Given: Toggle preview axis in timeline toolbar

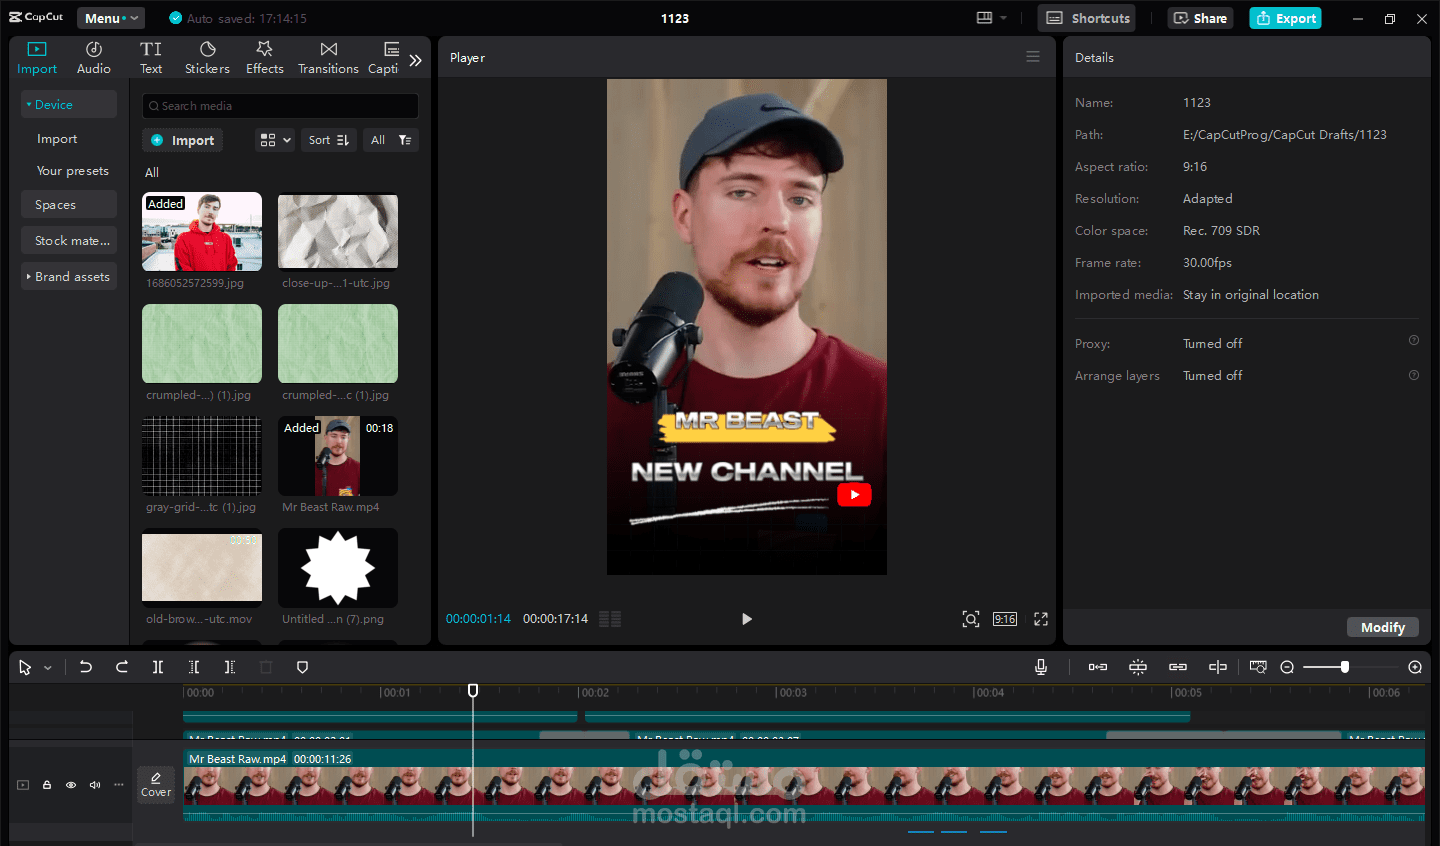Looking at the screenshot, I should [1218, 667].
